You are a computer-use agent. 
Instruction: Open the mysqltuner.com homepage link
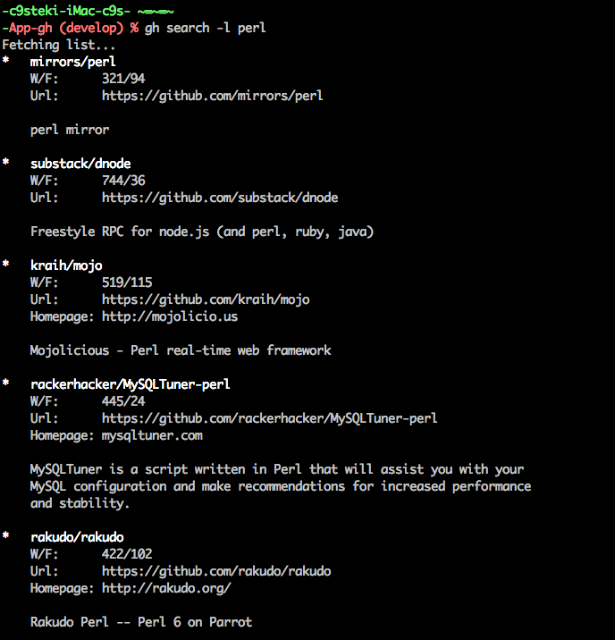[152, 436]
